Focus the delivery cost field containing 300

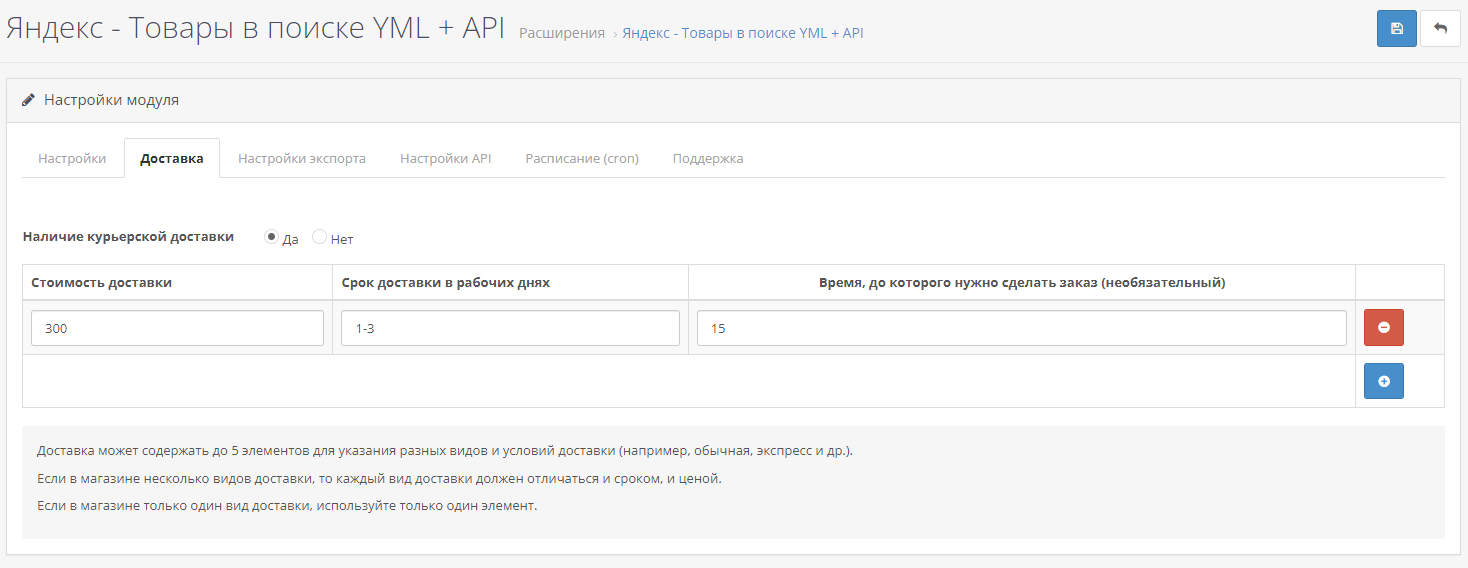coord(177,328)
